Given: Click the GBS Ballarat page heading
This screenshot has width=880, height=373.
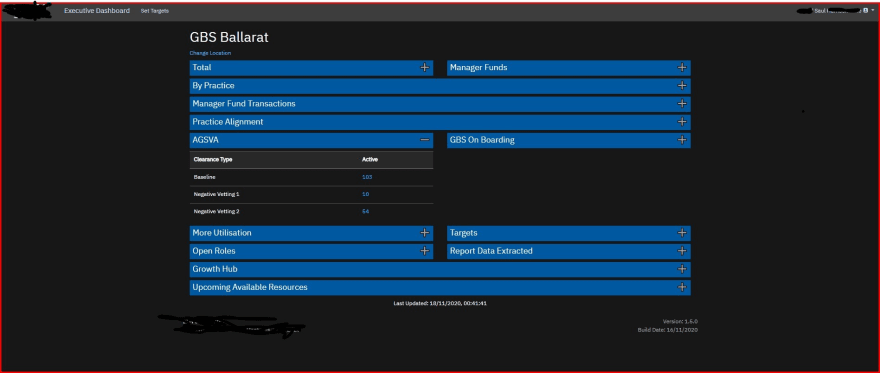Looking at the screenshot, I should [229, 38].
